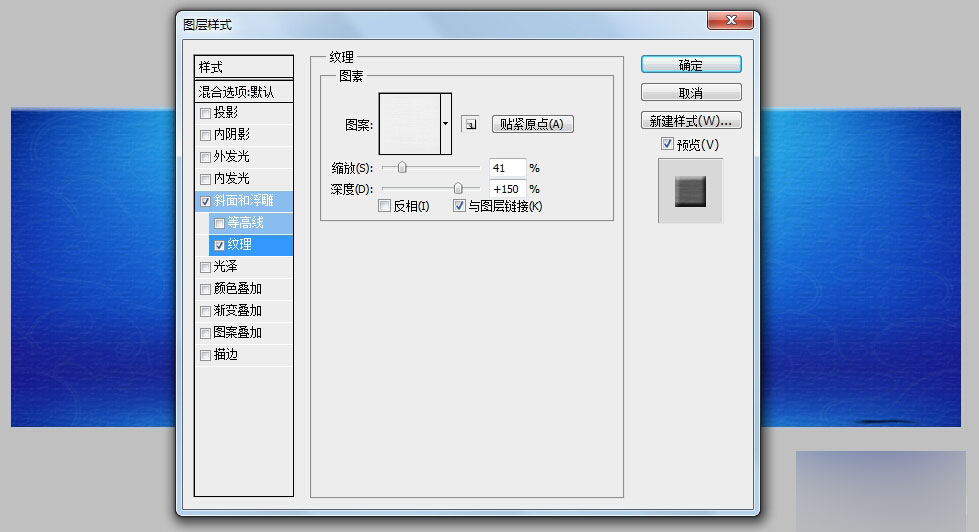The image size is (979, 532).
Task: Click the style preview thumbnail
Action: [x=690, y=190]
